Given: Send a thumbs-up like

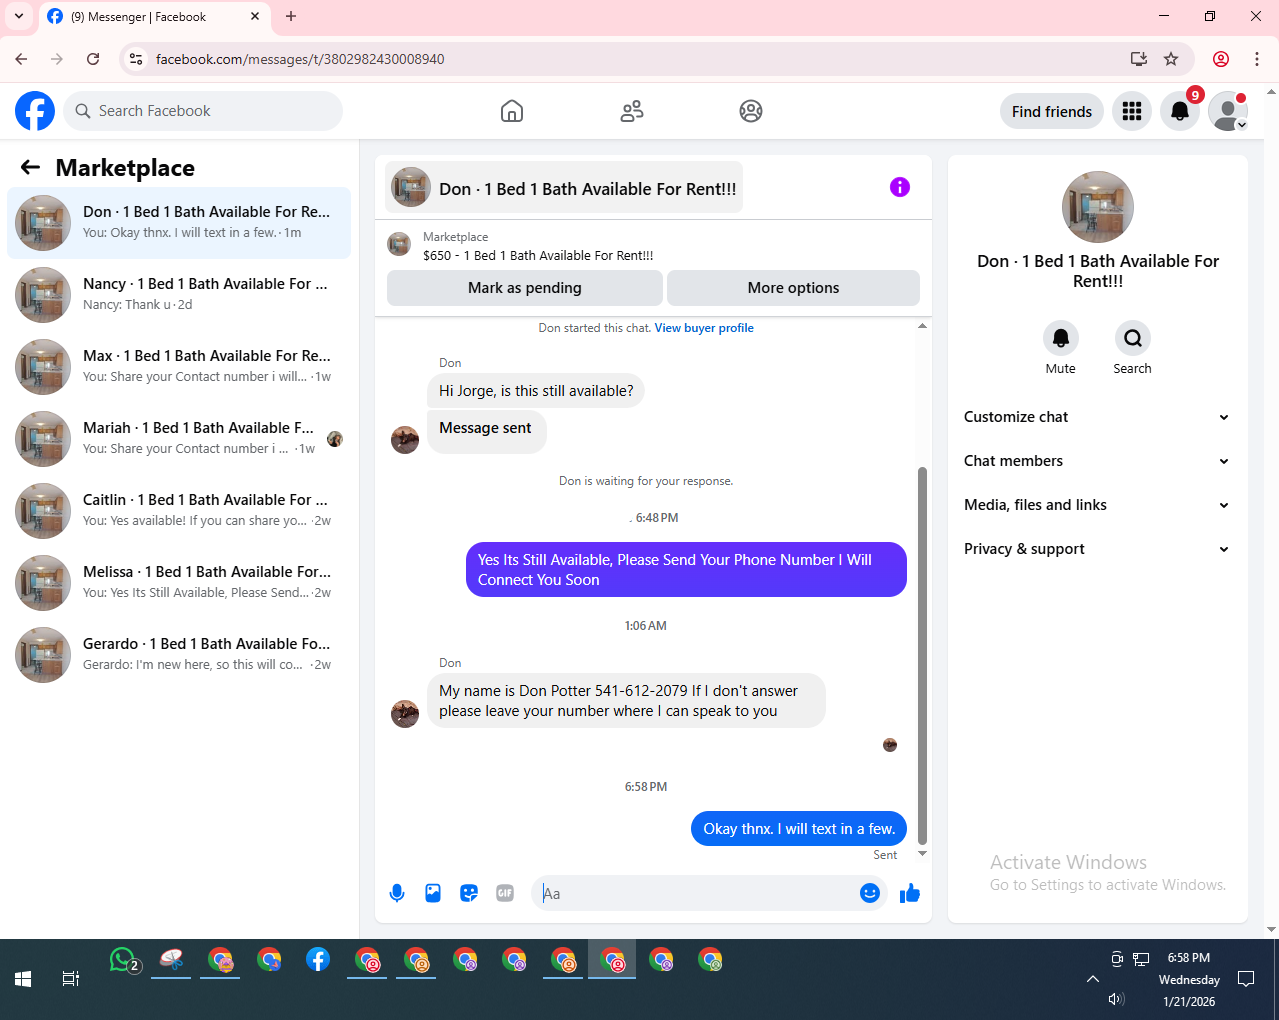Looking at the screenshot, I should point(909,893).
